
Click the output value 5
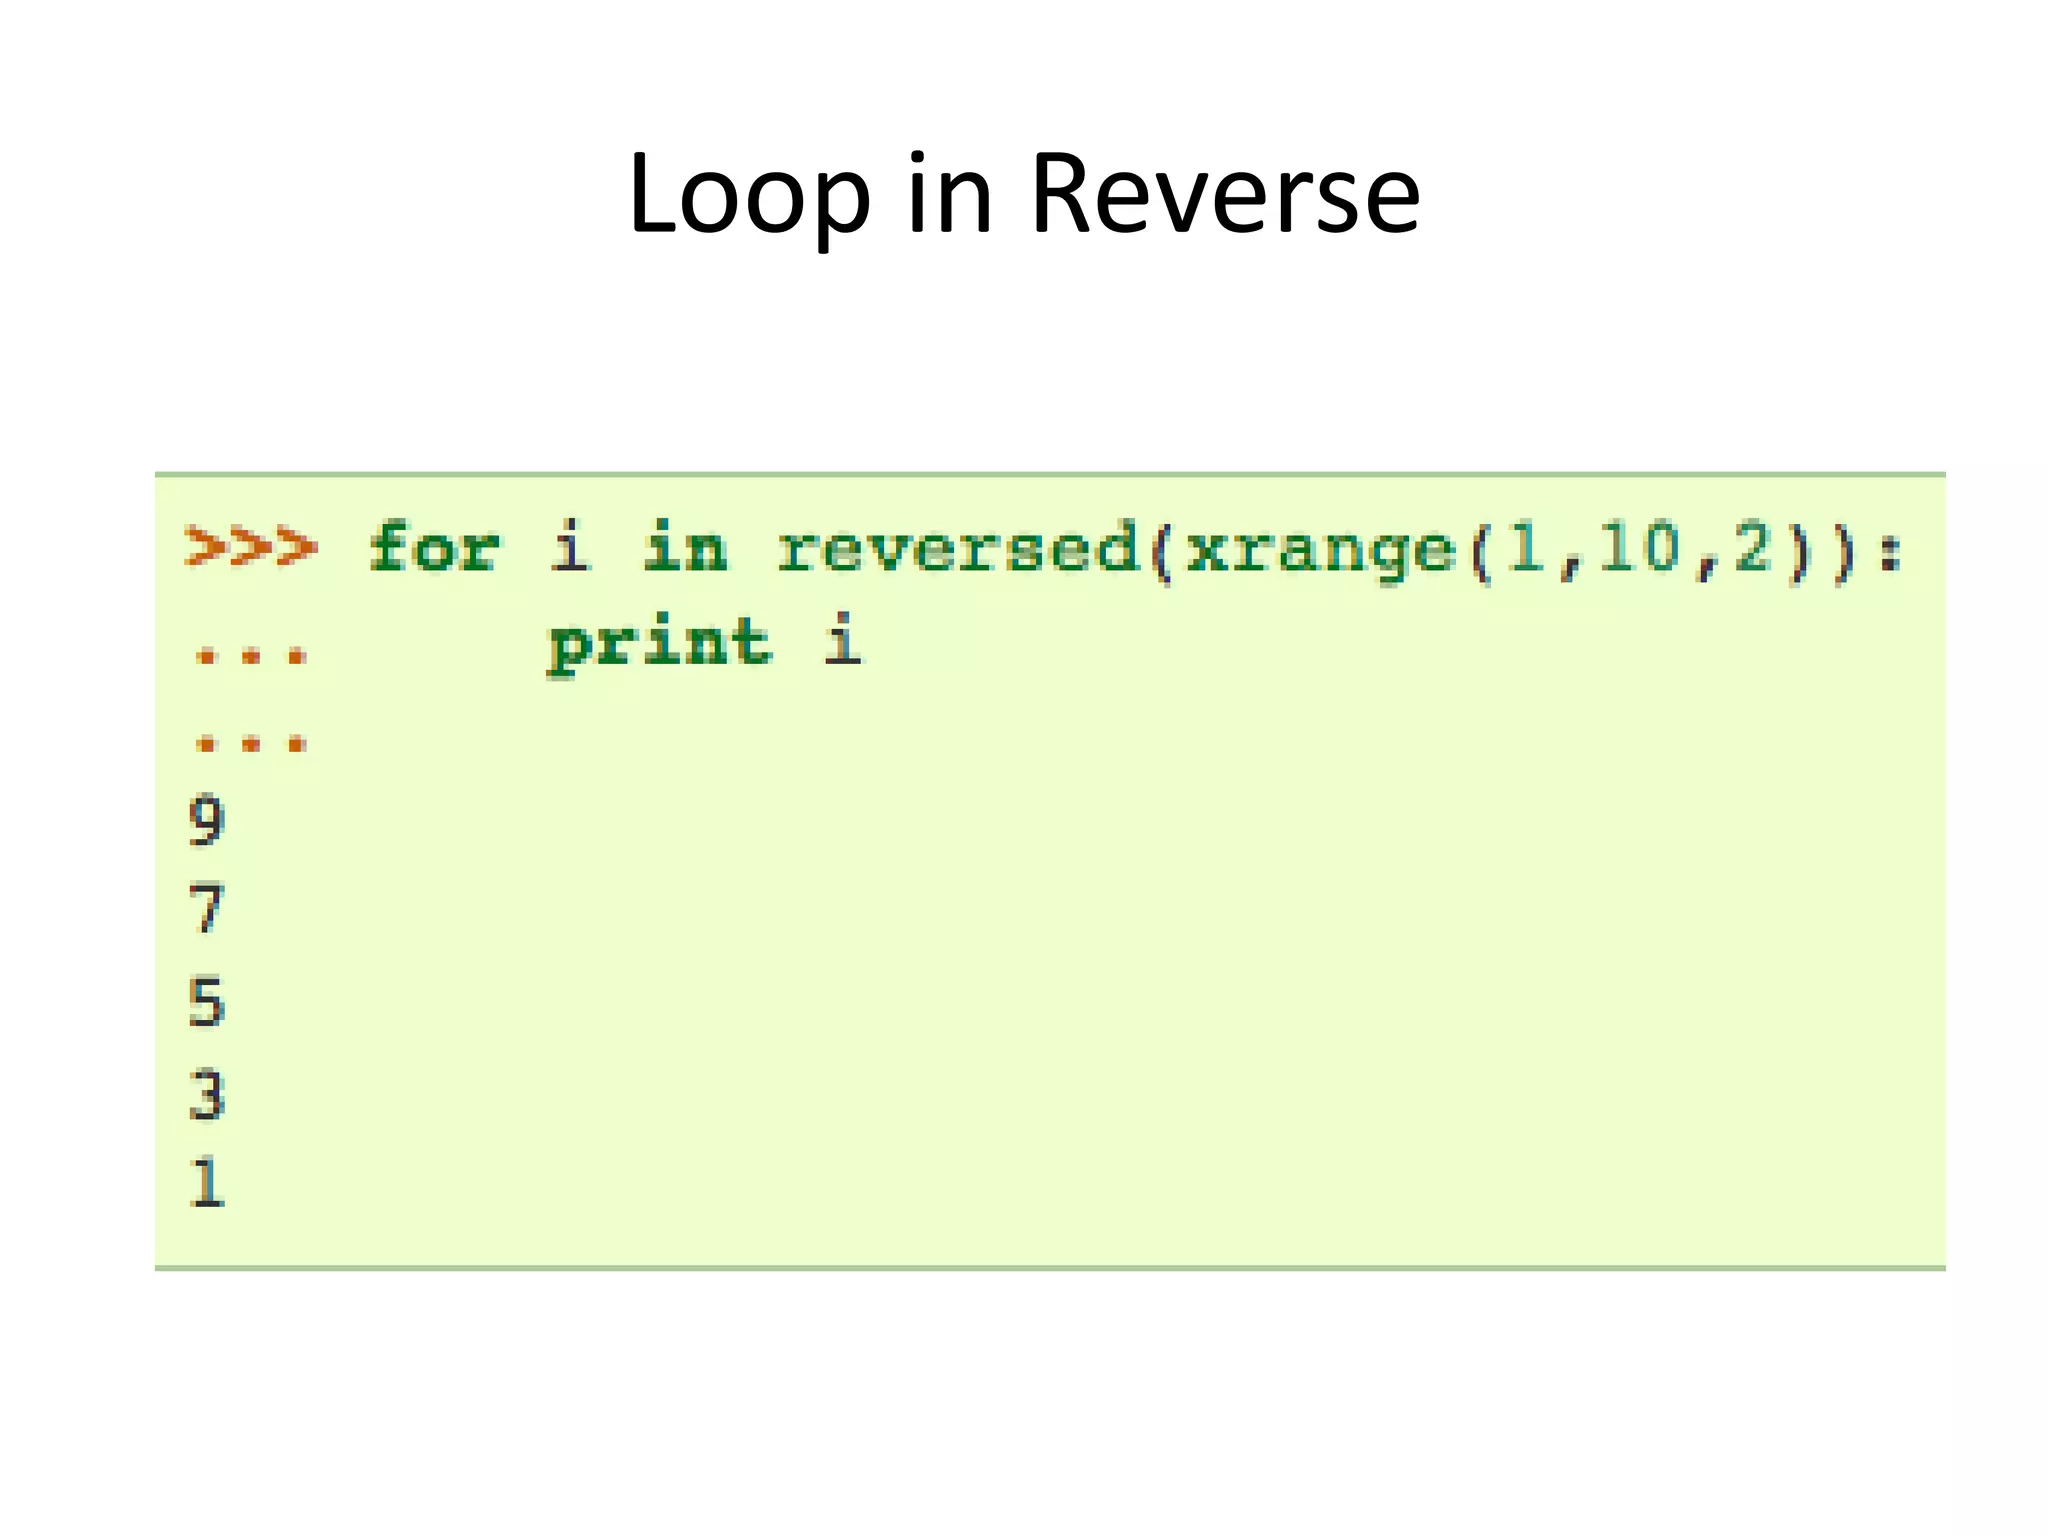point(207,1003)
